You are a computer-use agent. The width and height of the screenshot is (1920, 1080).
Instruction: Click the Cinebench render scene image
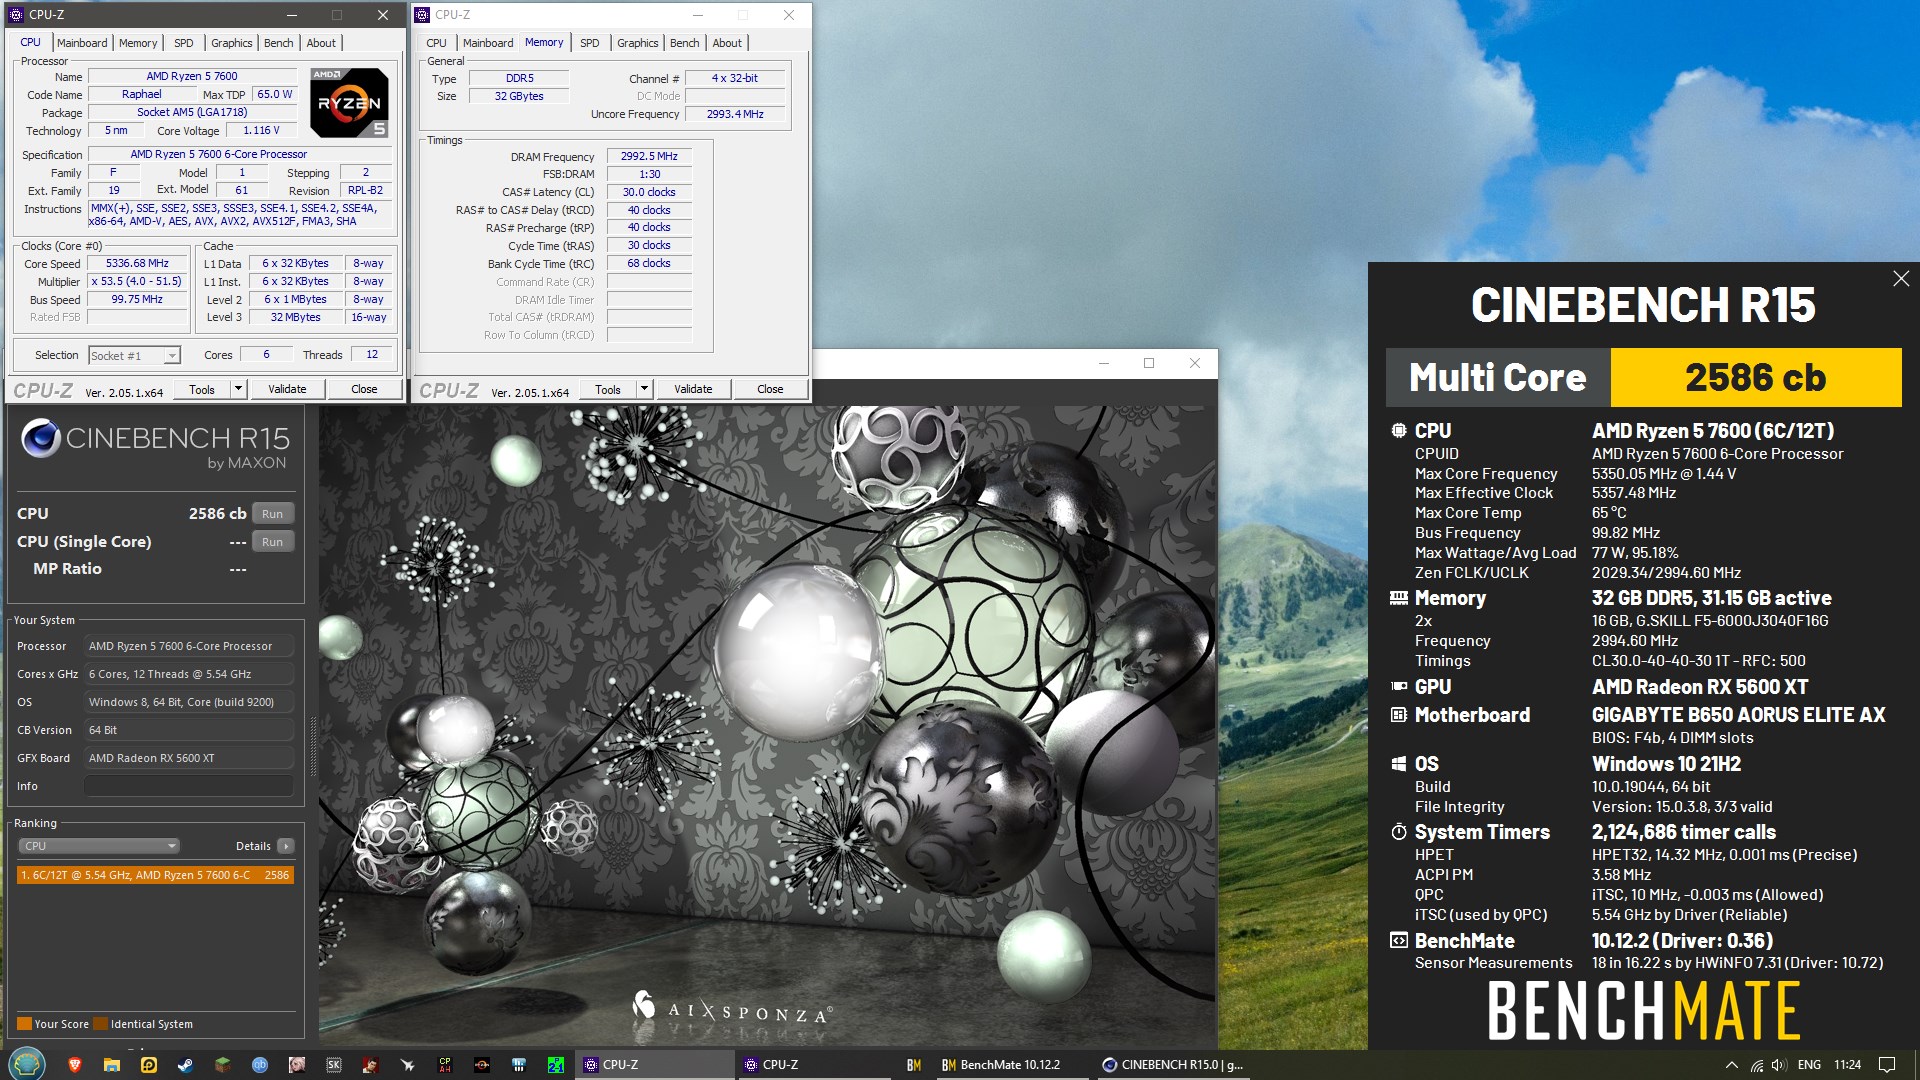(x=768, y=725)
